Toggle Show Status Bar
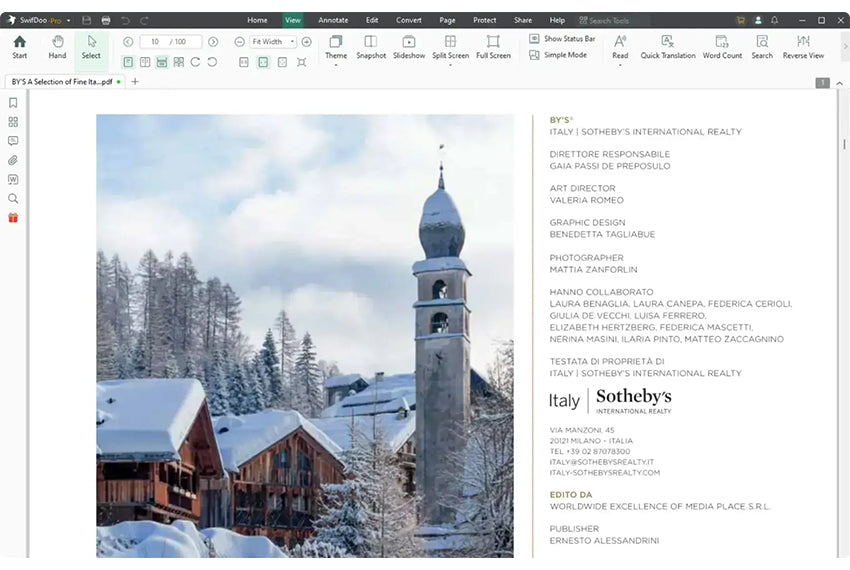The width and height of the screenshot is (850, 570). pos(562,39)
